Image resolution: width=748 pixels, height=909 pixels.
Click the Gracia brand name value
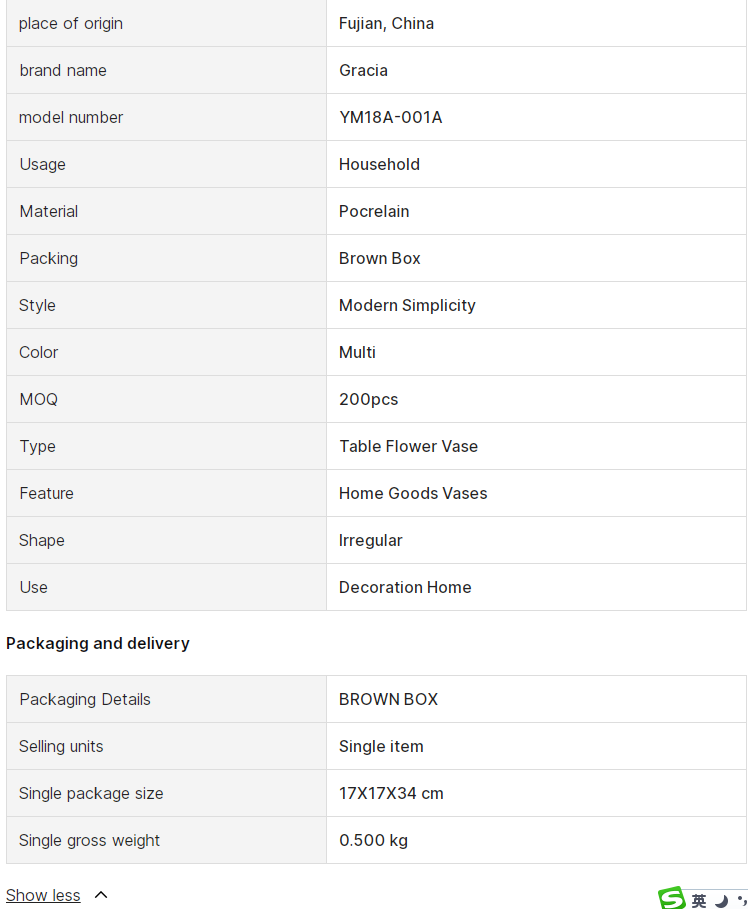coord(363,70)
